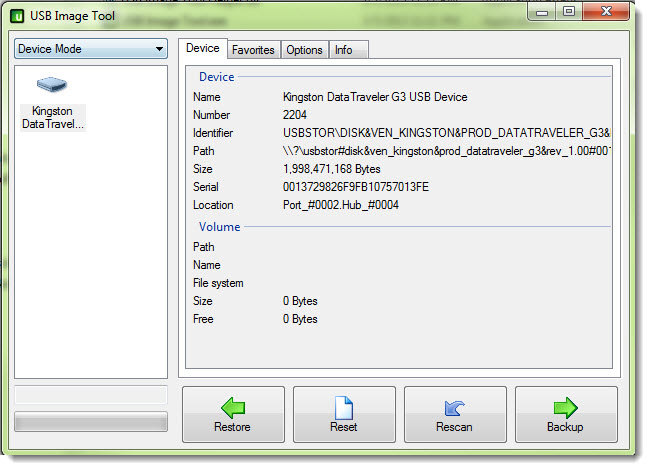Click the Reset button label
650x470 pixels.
344,427
